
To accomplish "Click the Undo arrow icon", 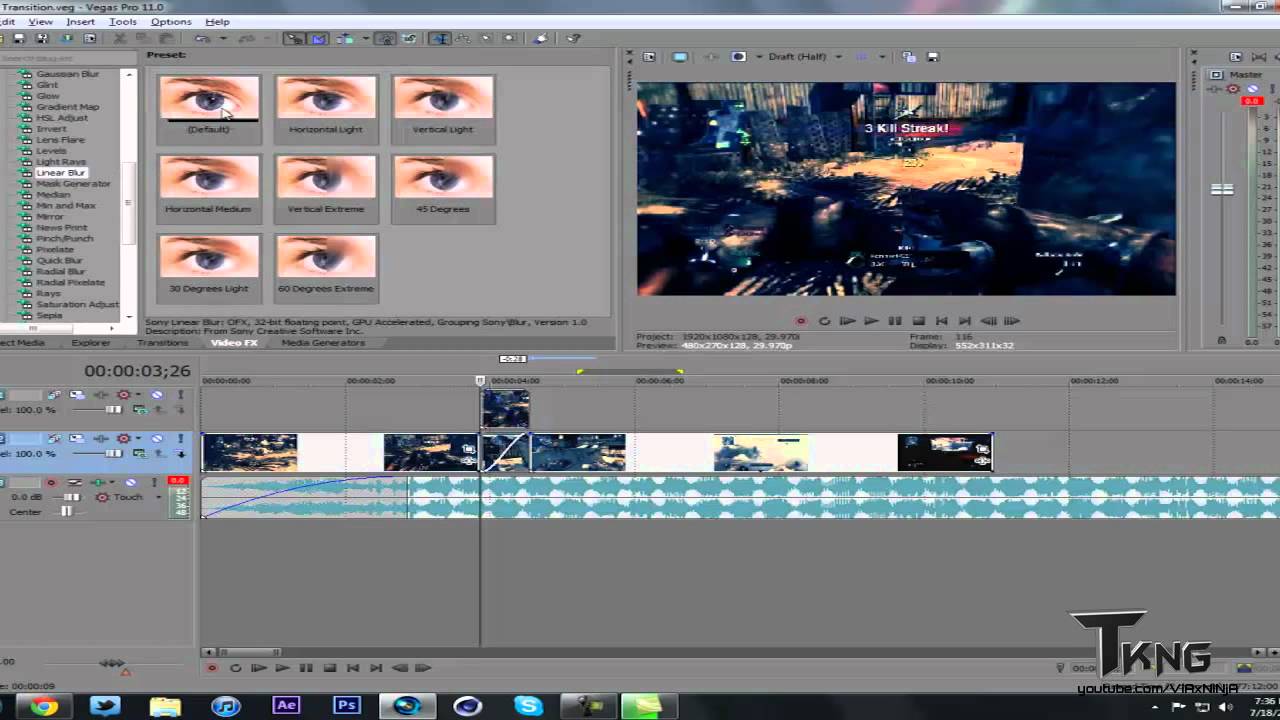I will [x=202, y=39].
